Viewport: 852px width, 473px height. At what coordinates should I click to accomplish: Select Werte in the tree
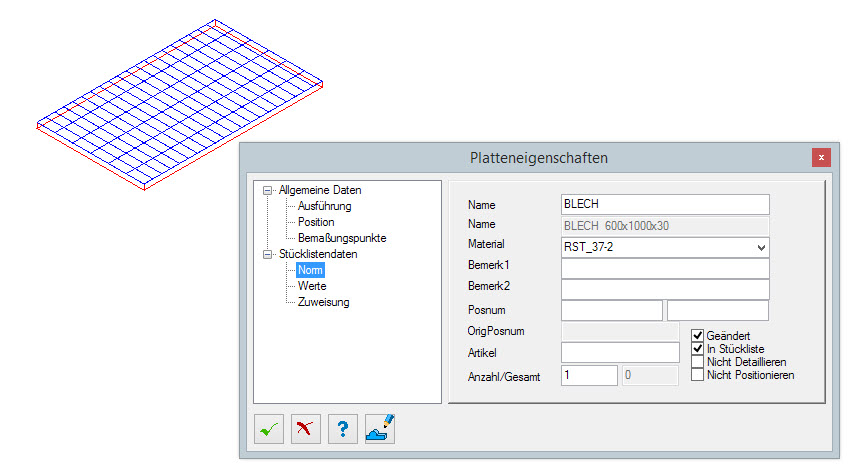pos(312,286)
